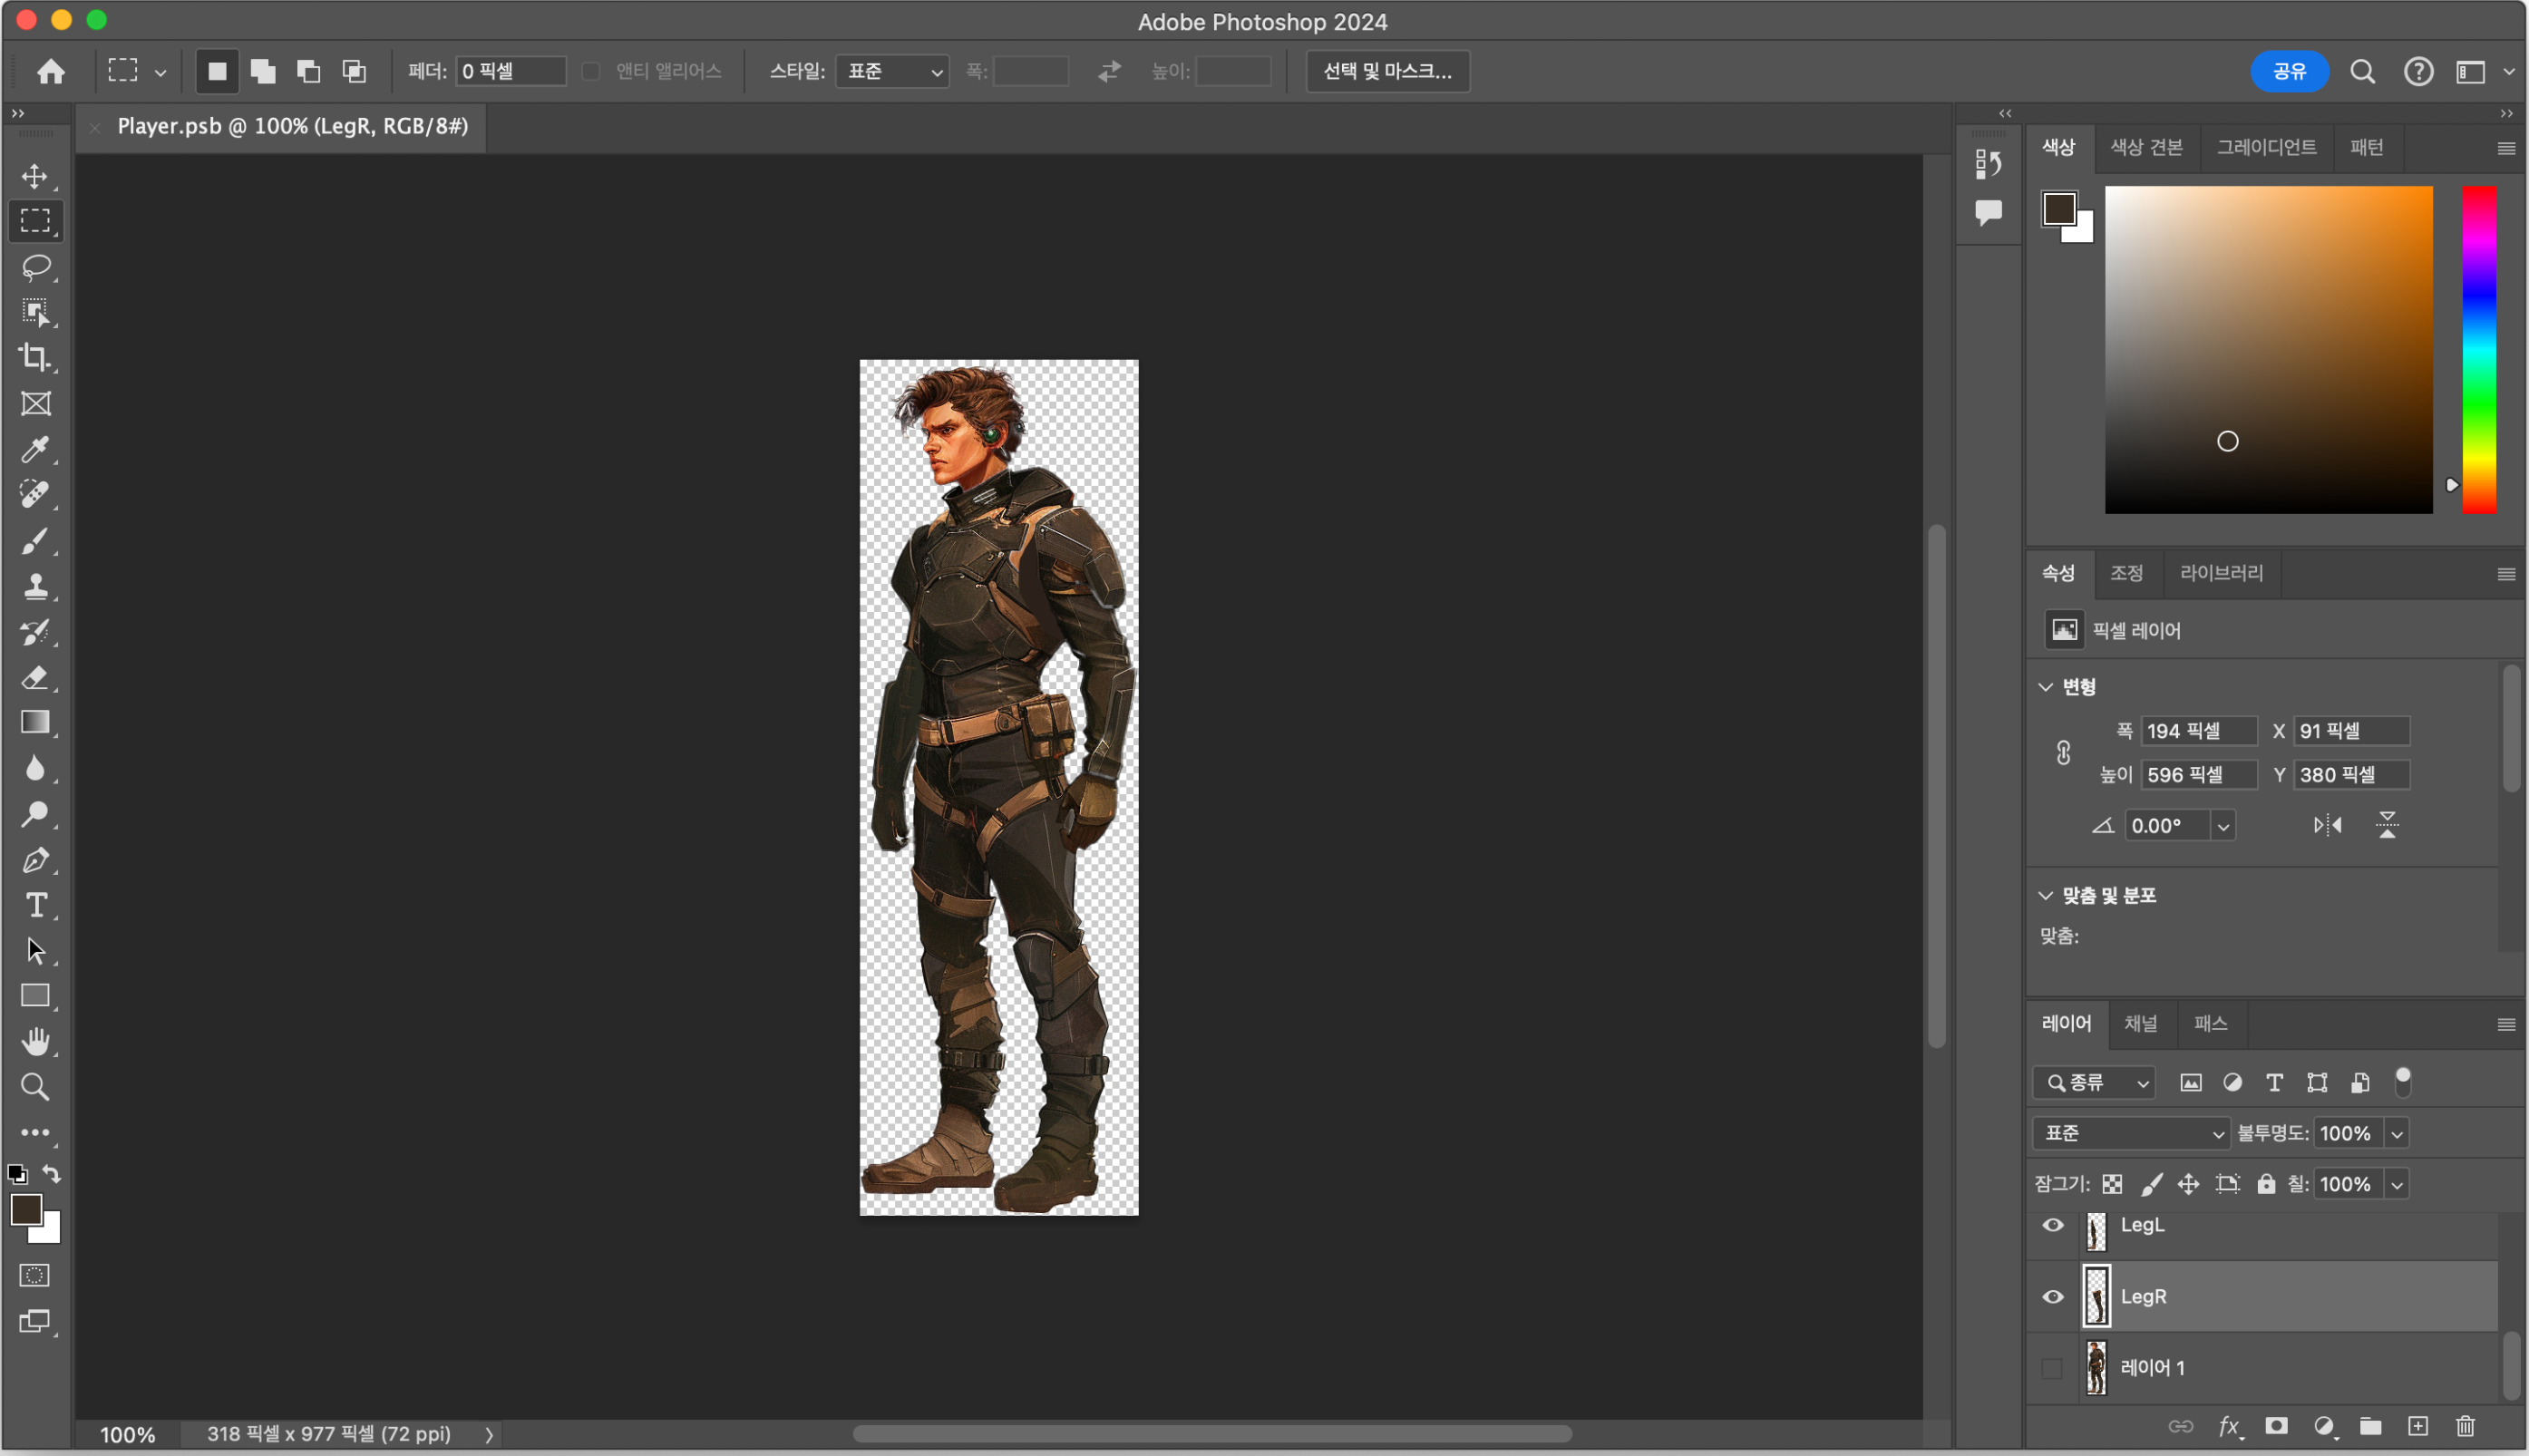Select the Clone Stamp tool
The height and width of the screenshot is (1456, 2529).
point(36,586)
